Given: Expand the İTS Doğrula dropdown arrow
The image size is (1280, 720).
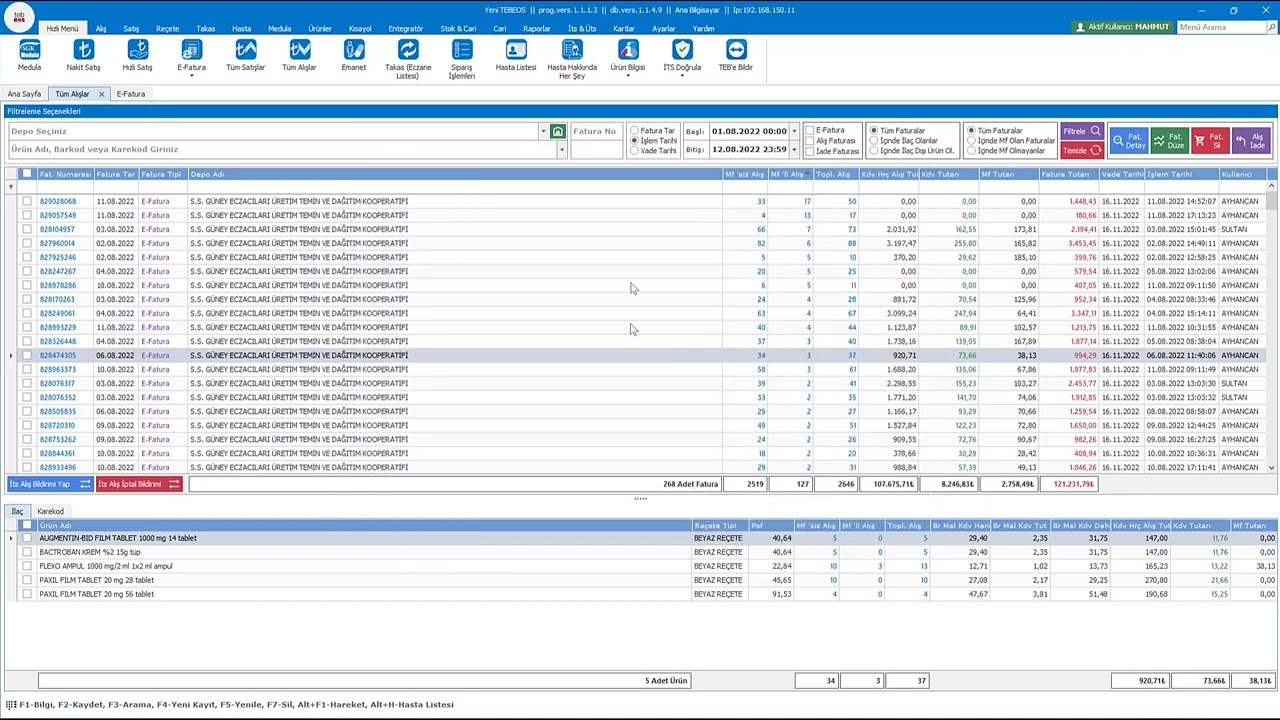Looking at the screenshot, I should [682, 76].
